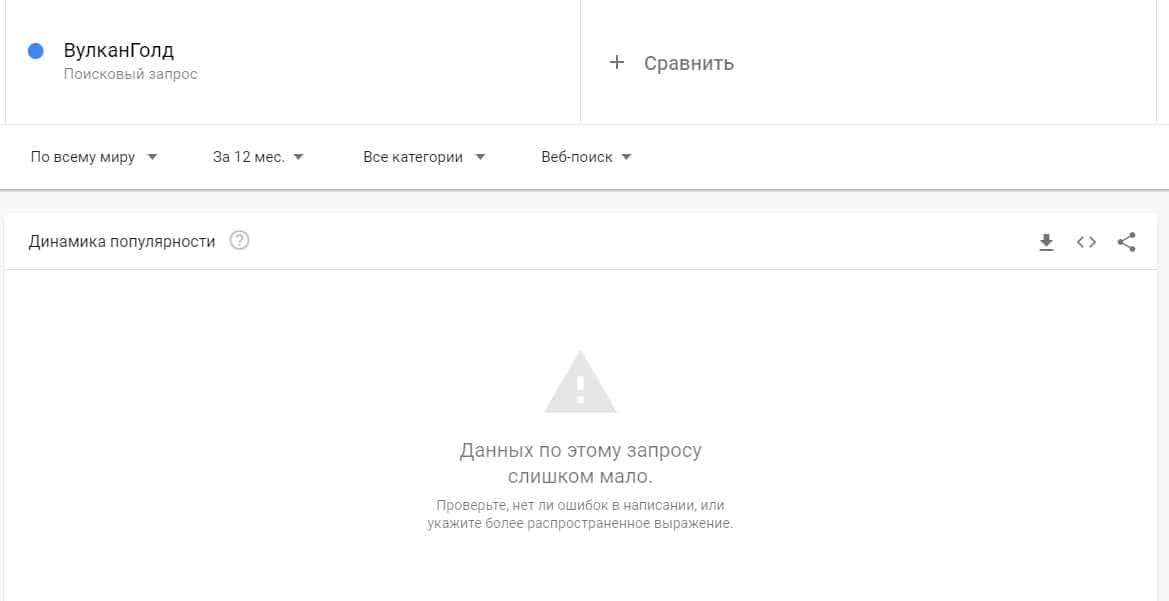Click the blue dot next to ВулканГолд
The image size is (1169, 601).
click(36, 51)
